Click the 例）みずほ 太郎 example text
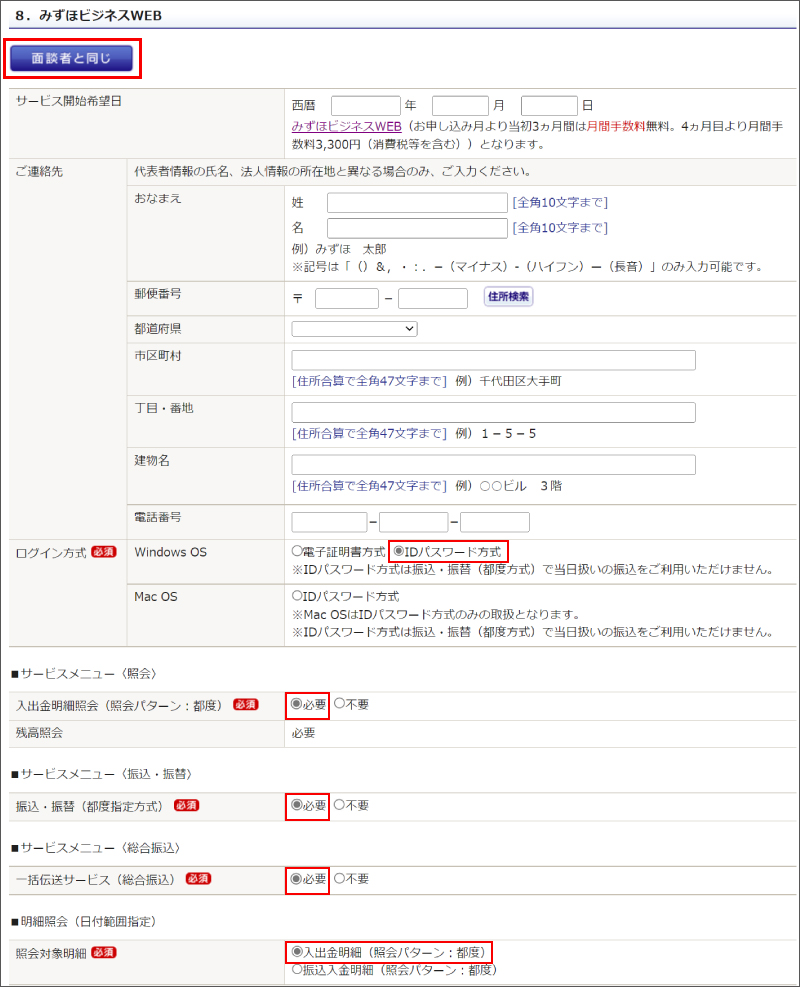The height and width of the screenshot is (987, 800). tap(339, 249)
